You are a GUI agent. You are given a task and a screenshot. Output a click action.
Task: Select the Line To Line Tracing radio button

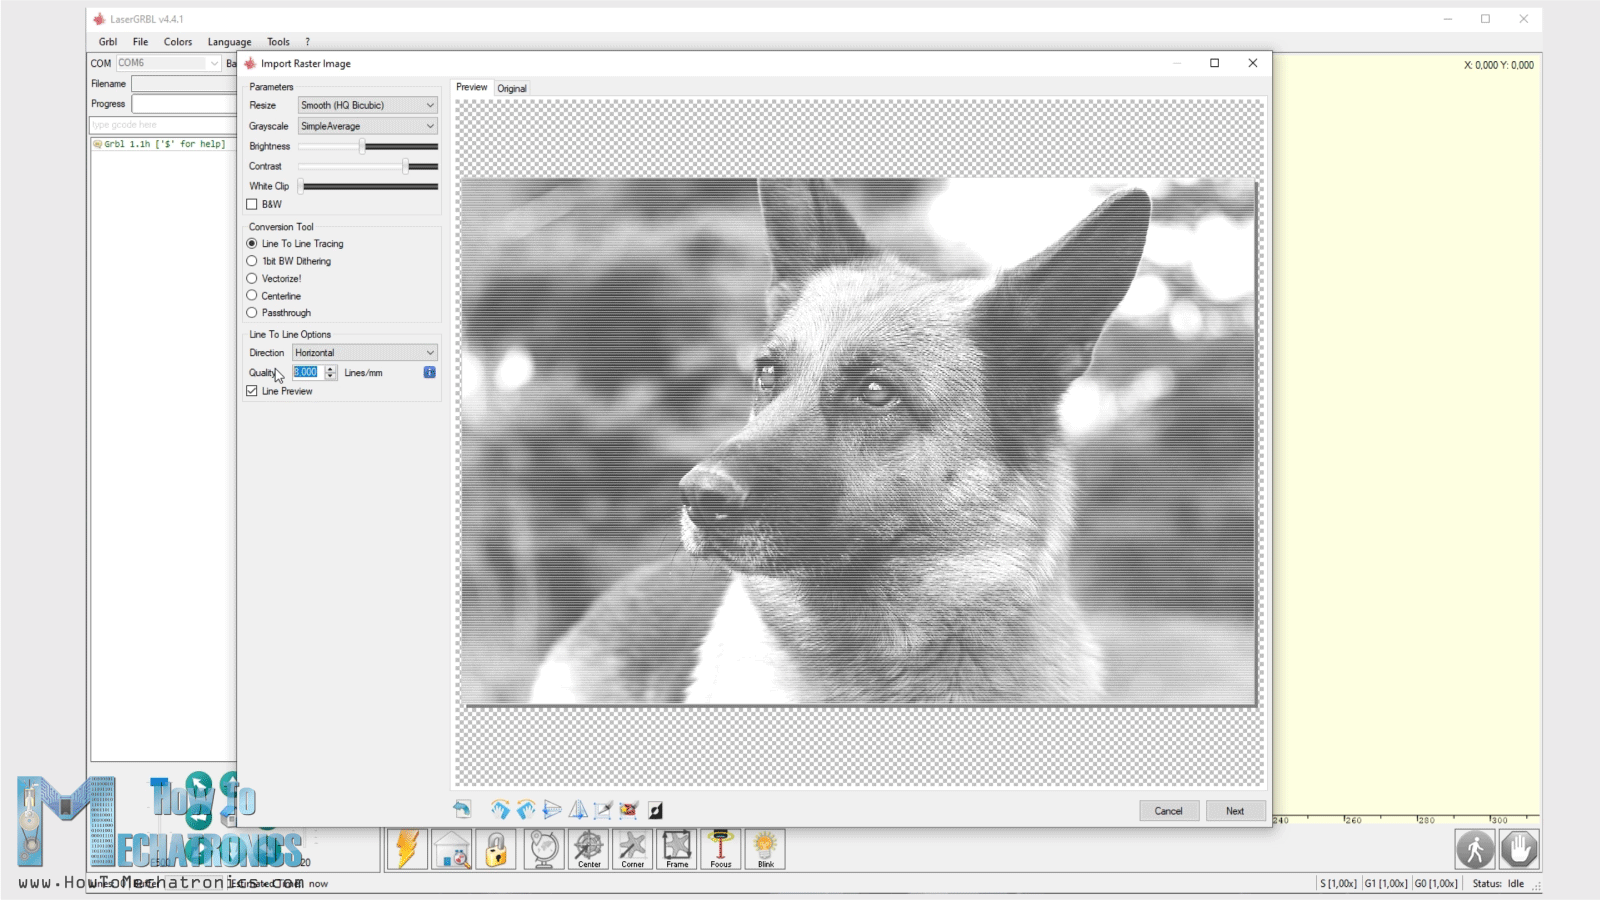(252, 243)
